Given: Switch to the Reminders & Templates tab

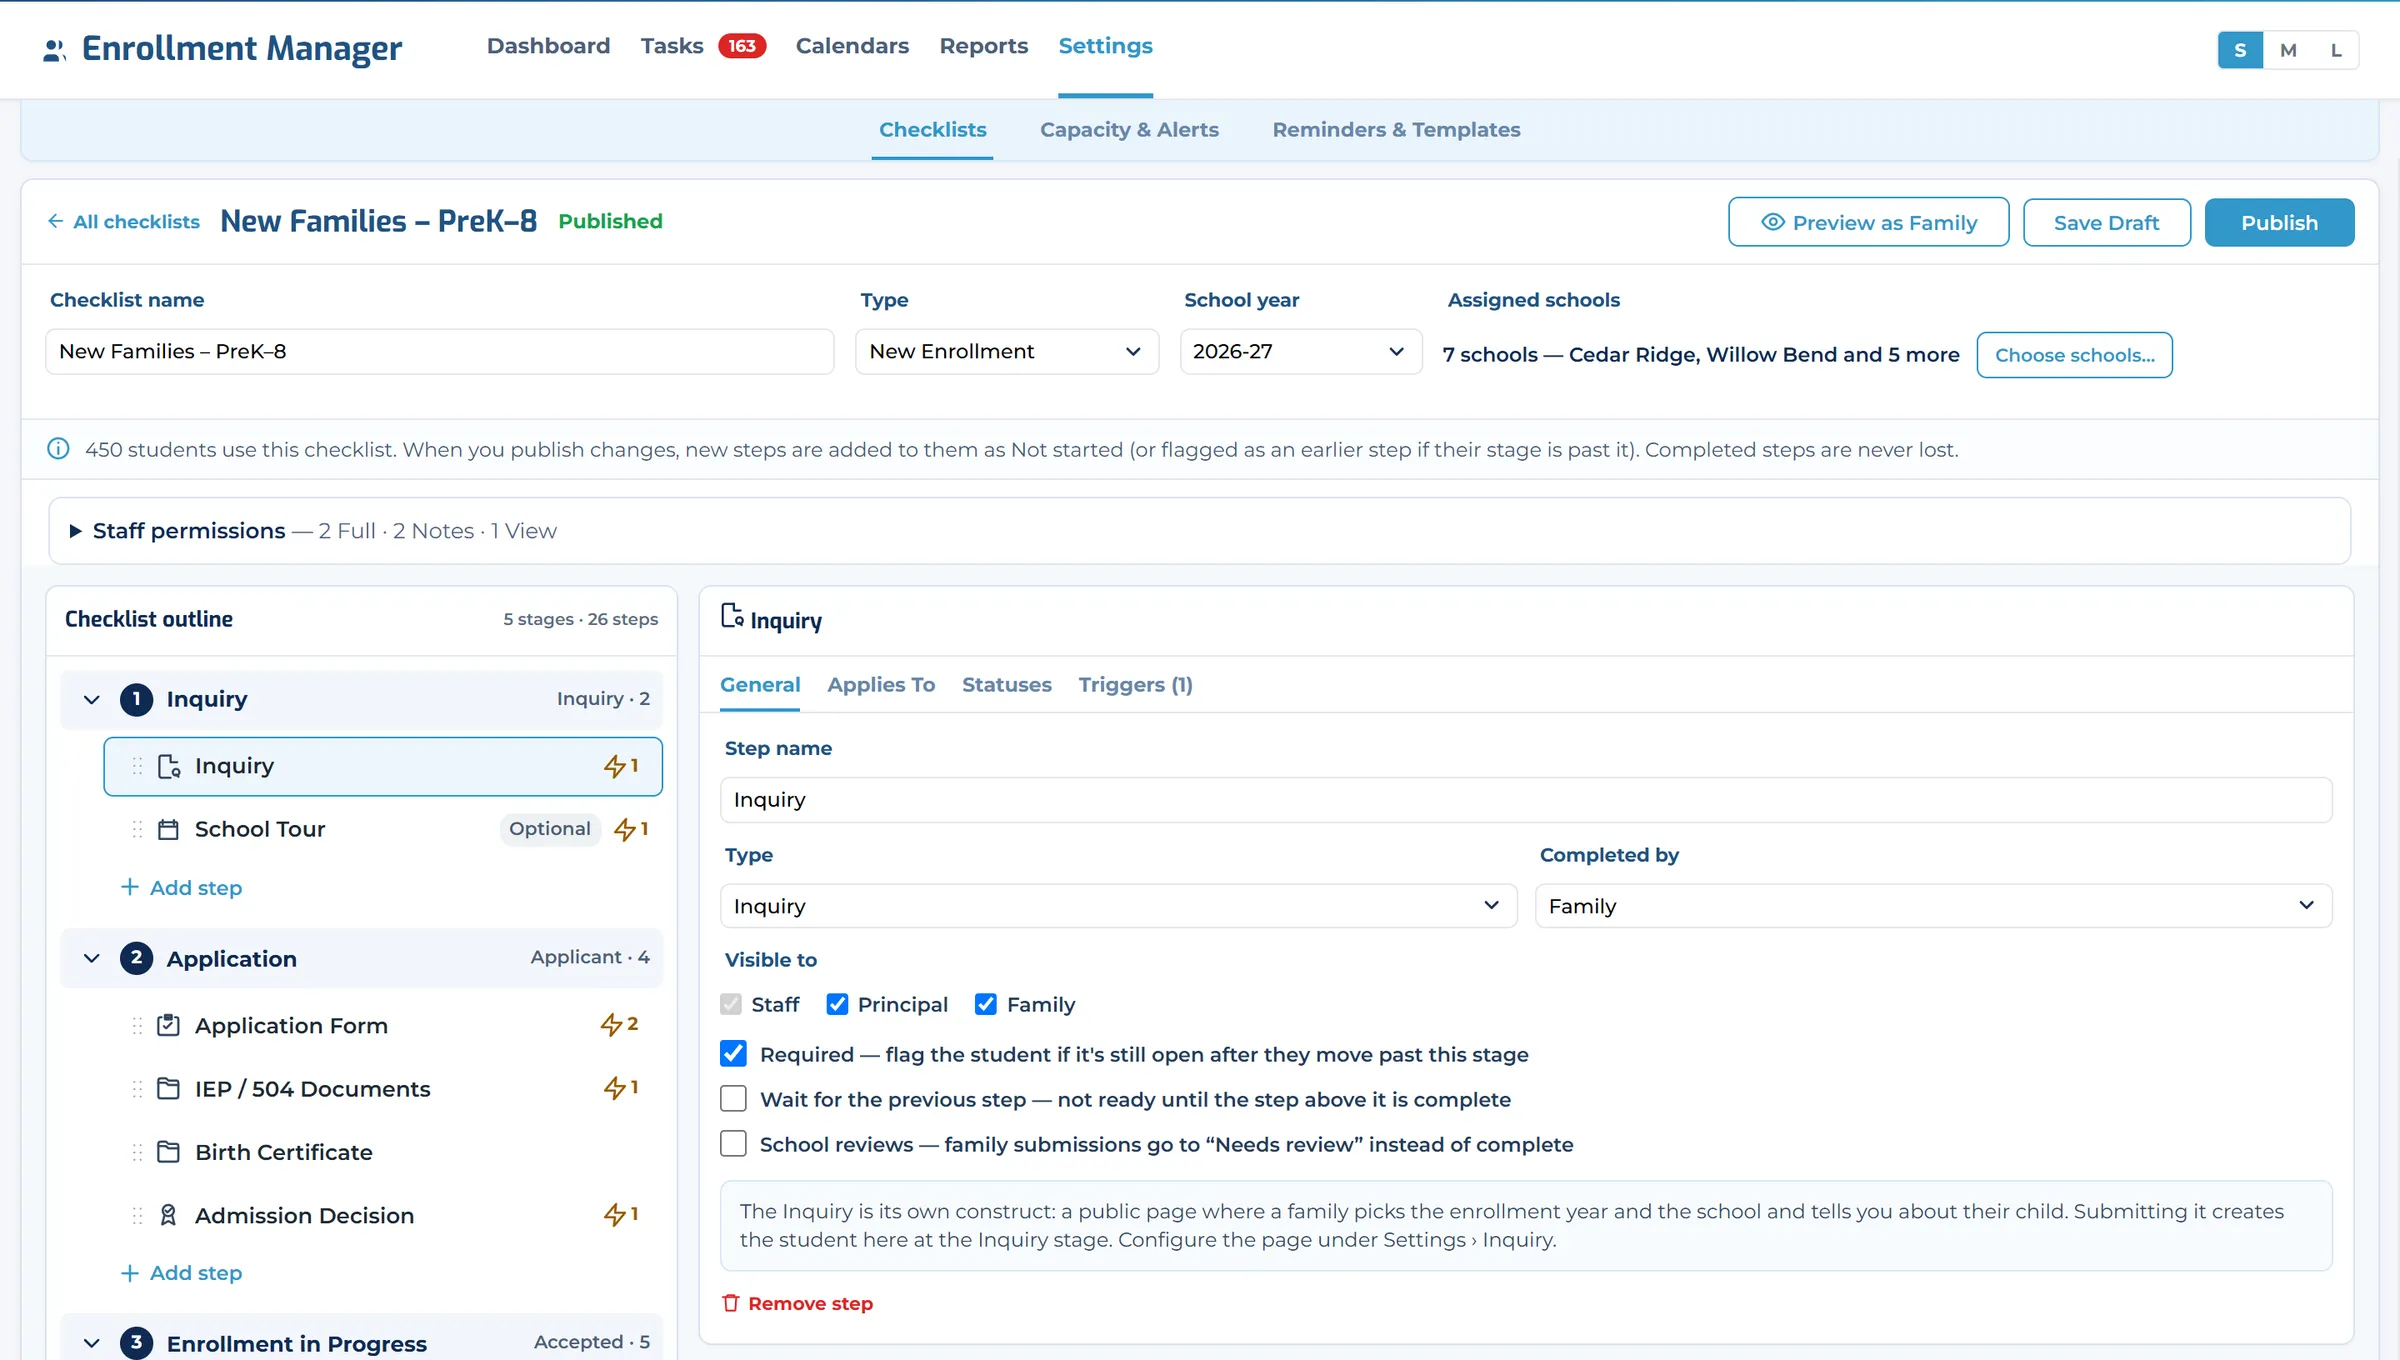Looking at the screenshot, I should [x=1396, y=130].
